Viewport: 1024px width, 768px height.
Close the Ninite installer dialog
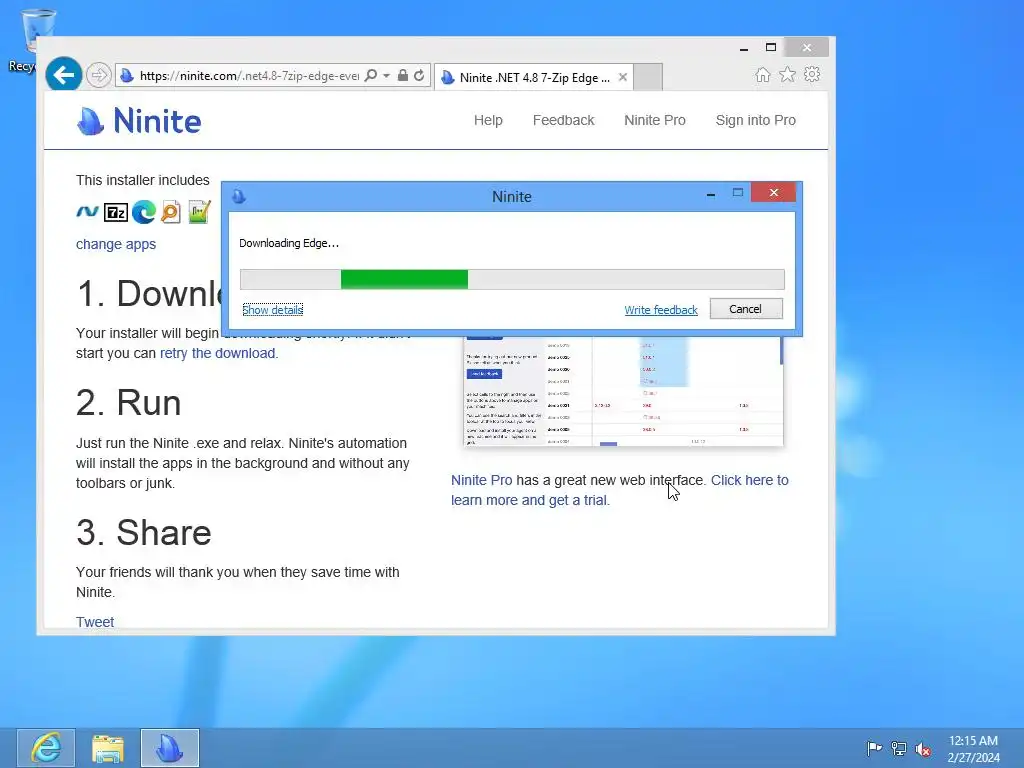[x=773, y=193]
